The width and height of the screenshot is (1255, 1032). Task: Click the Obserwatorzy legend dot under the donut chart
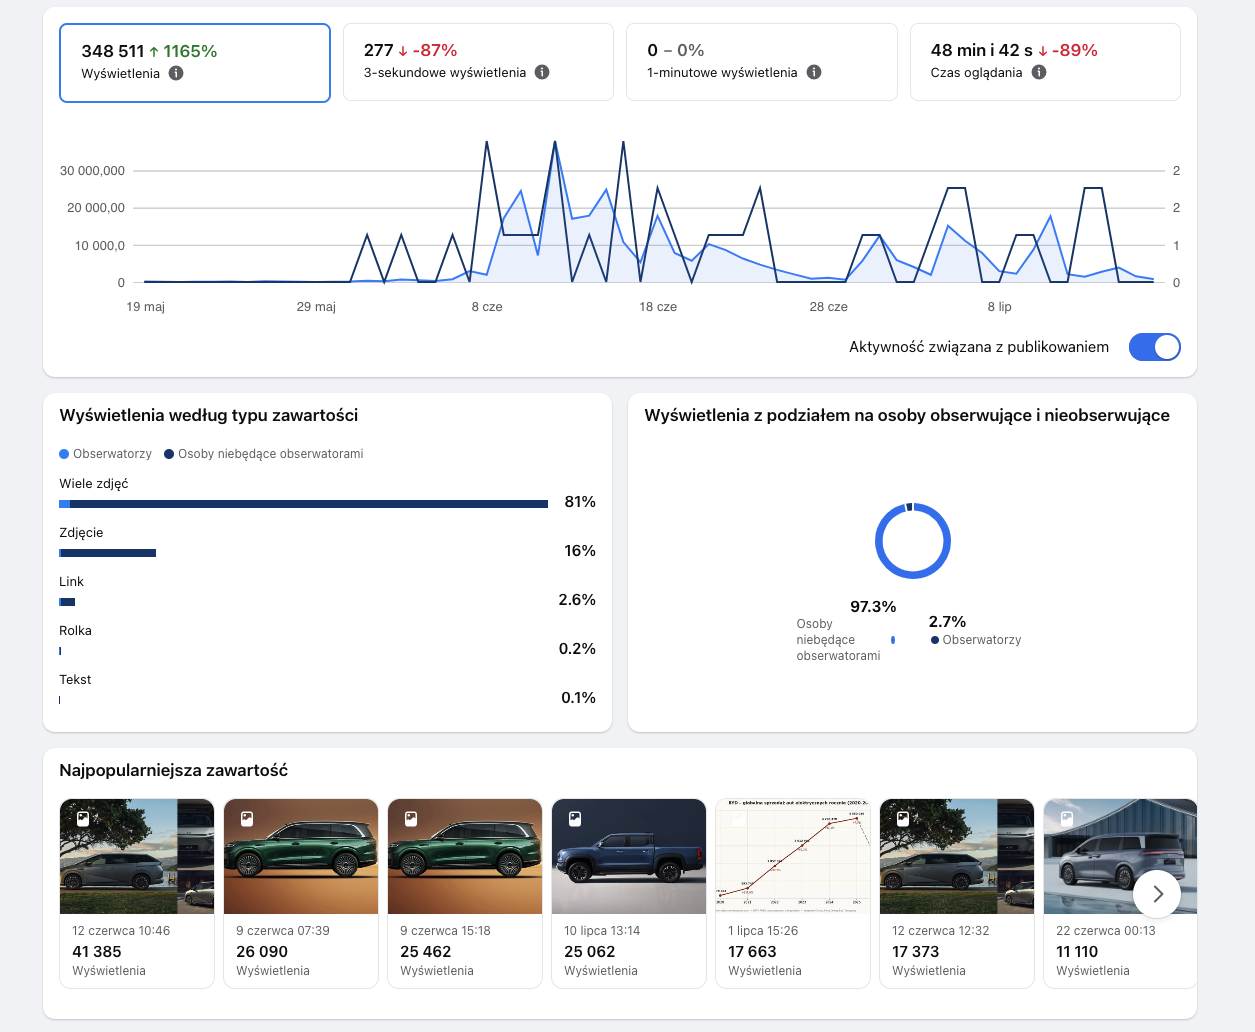point(935,640)
